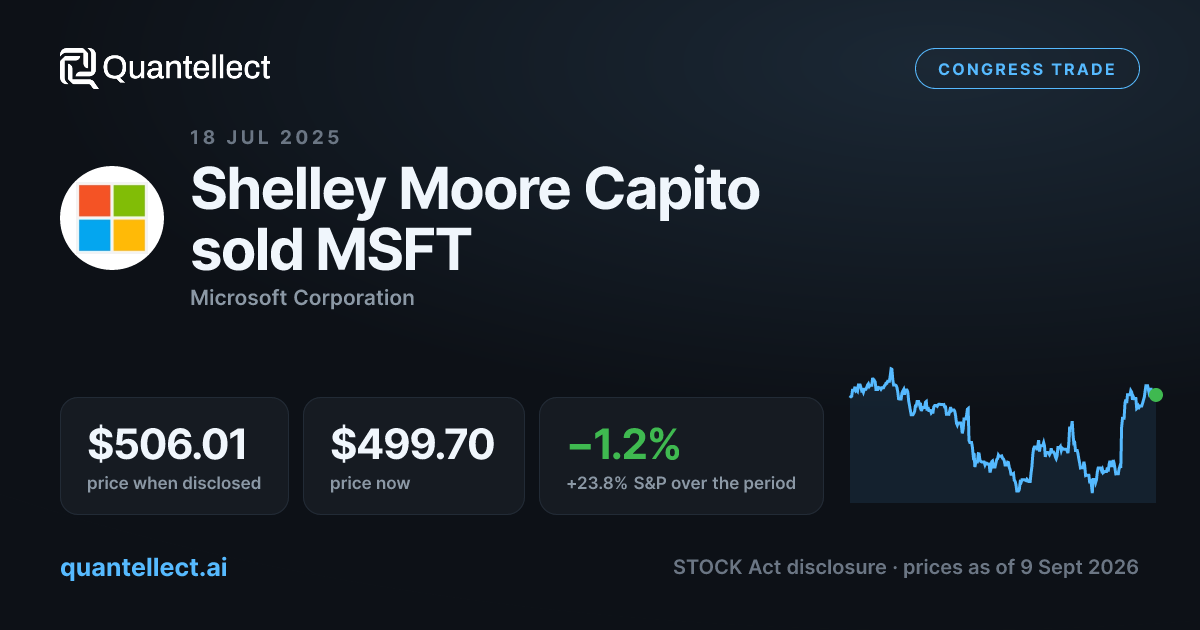Select the Congress Trade badge

point(1027,69)
